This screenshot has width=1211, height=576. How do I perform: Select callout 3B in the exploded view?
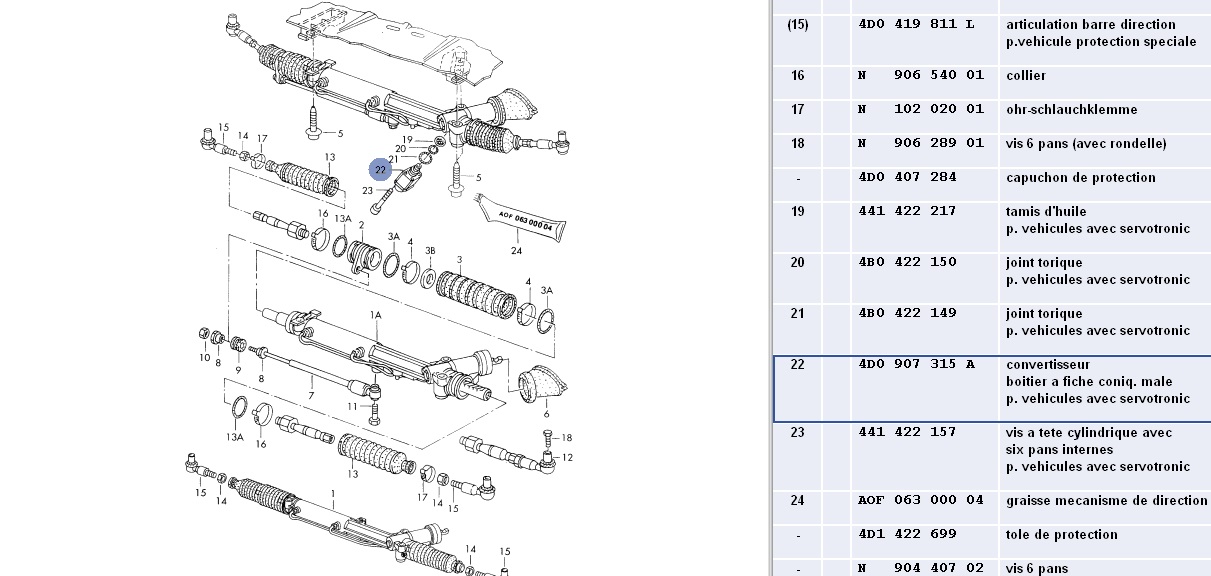click(431, 250)
